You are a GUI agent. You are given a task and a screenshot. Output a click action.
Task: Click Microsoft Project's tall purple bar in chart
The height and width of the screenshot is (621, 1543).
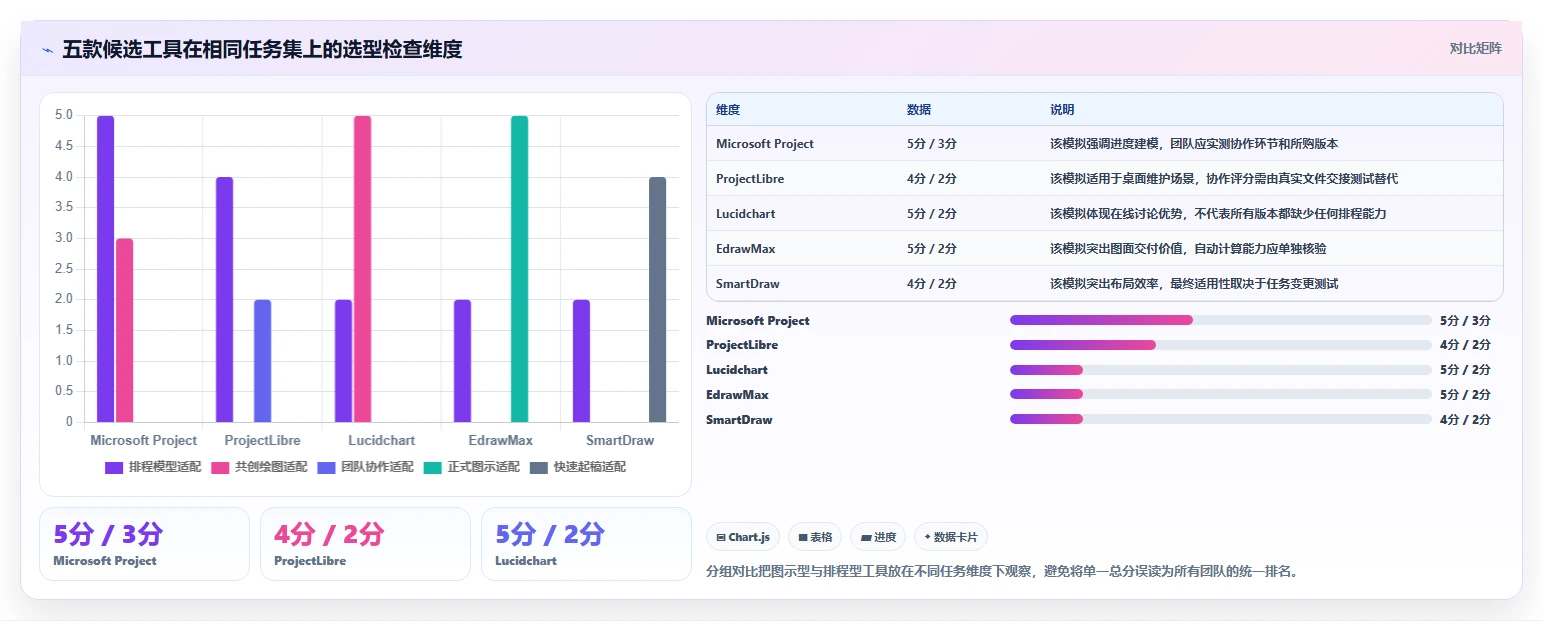[105, 269]
